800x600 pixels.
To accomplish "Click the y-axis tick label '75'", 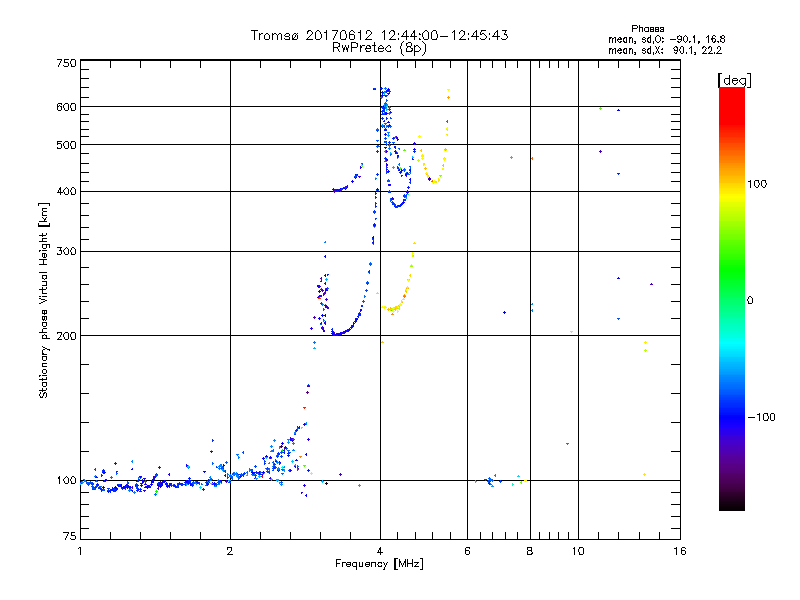I will coord(70,536).
